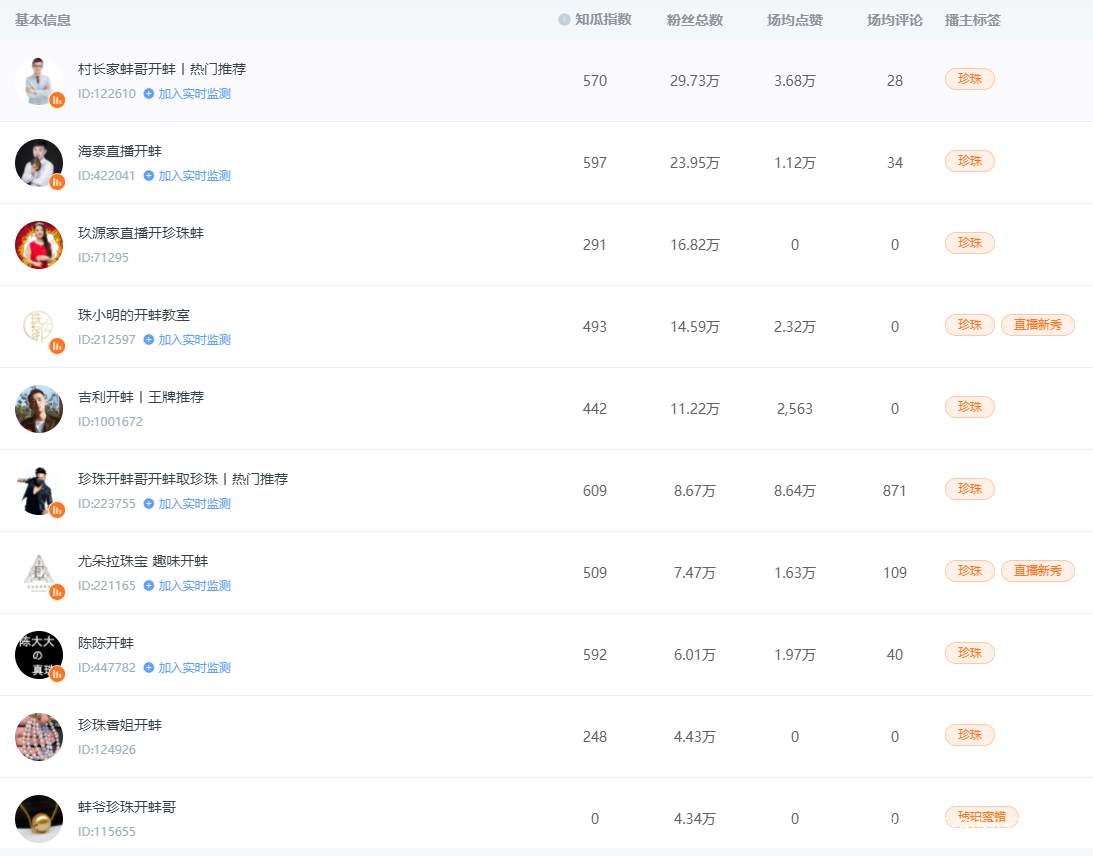Click the 场均点赞 column header

tap(794, 20)
